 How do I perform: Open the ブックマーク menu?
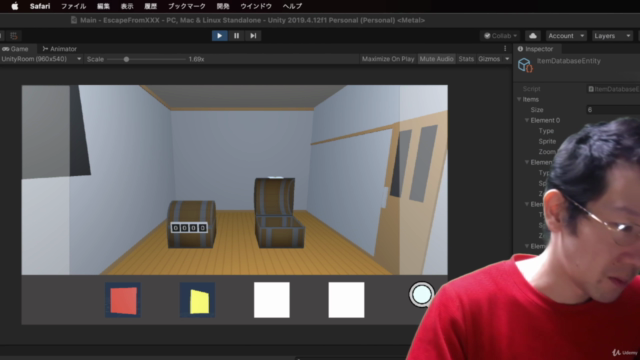point(187,6)
